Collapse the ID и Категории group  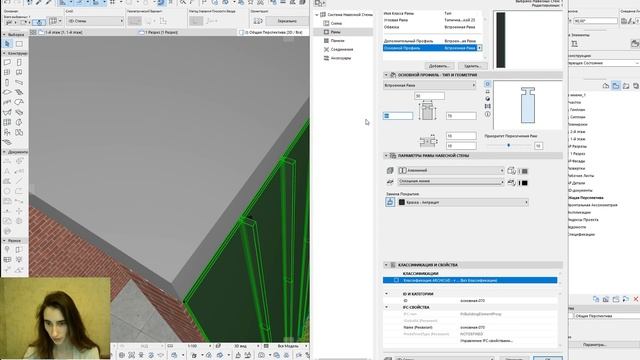click(x=387, y=293)
